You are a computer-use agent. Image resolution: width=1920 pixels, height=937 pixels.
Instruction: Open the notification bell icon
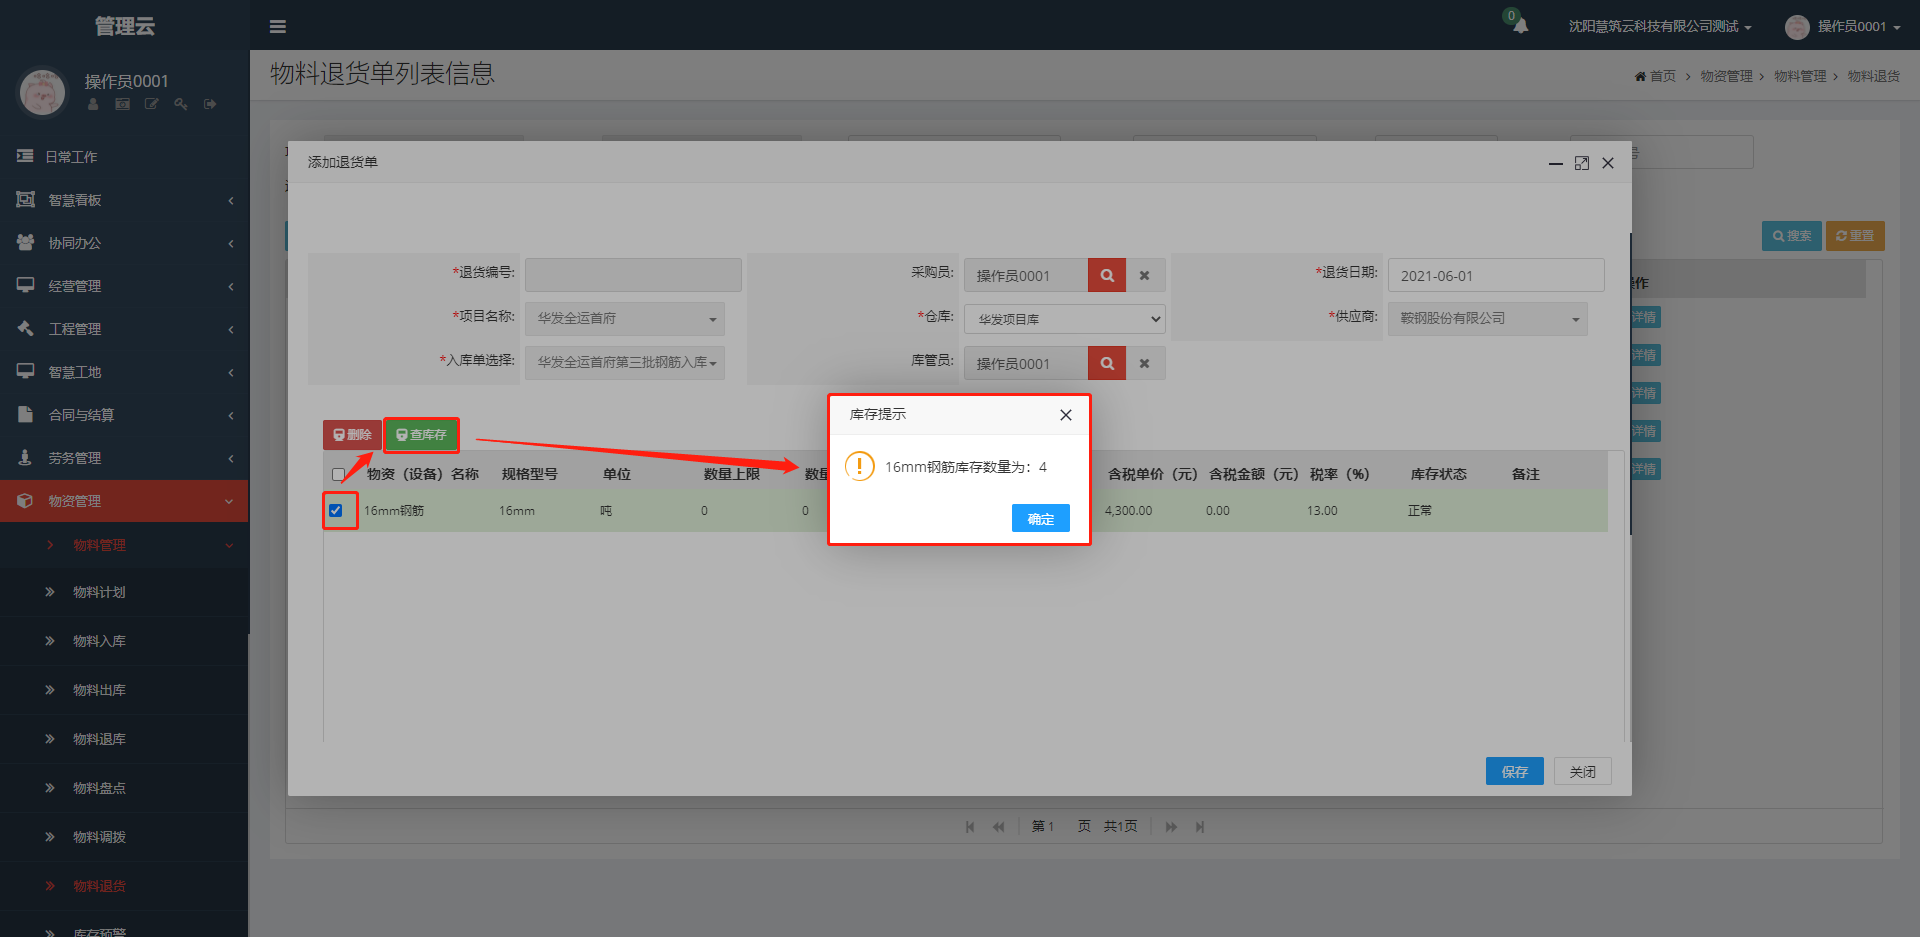pos(1520,26)
